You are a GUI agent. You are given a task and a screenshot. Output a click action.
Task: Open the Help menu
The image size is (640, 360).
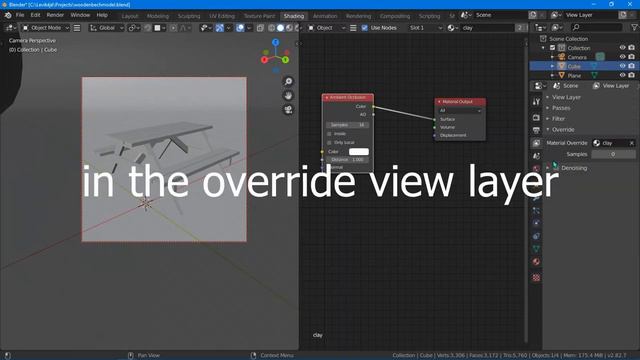102,15
